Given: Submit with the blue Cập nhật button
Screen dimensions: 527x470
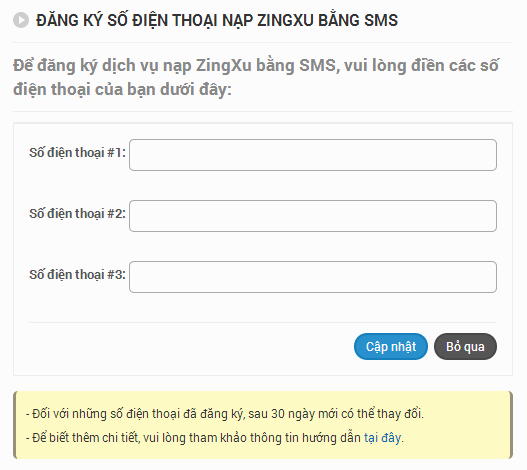Looking at the screenshot, I should point(391,347).
